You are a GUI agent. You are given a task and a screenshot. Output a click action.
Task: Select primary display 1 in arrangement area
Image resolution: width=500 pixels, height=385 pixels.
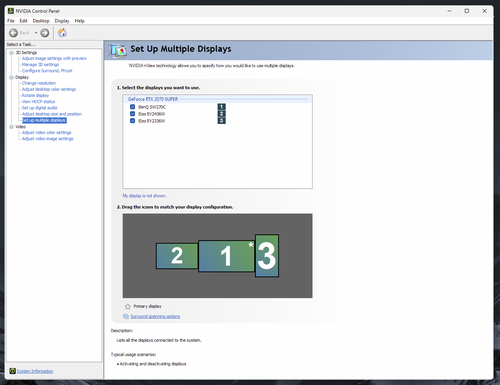pyautogui.click(x=226, y=256)
